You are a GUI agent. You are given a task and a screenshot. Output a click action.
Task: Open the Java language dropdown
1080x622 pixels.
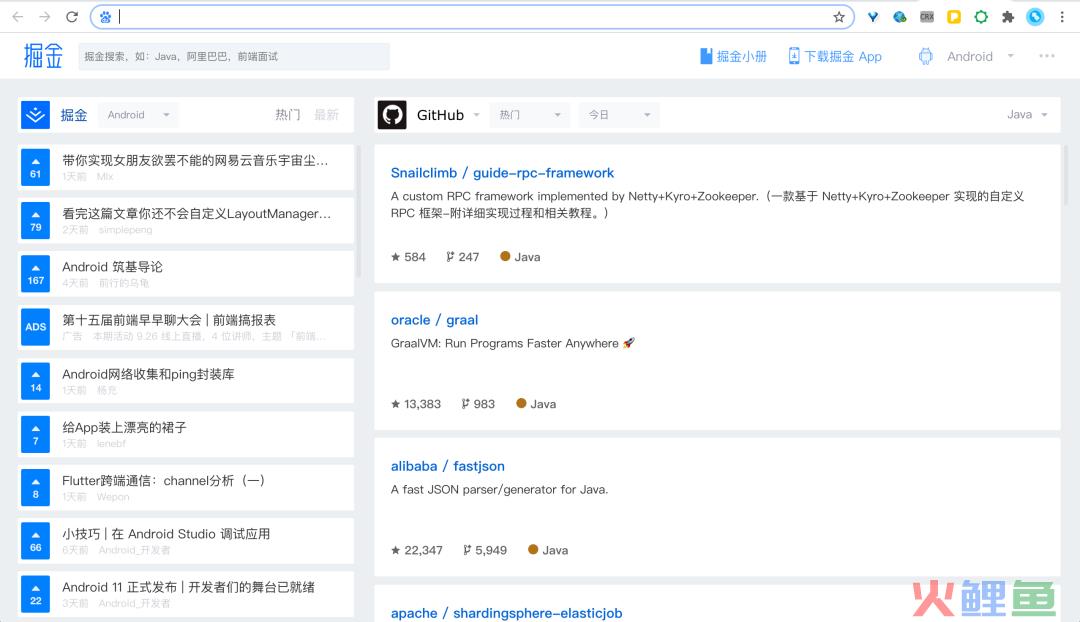pos(1027,114)
